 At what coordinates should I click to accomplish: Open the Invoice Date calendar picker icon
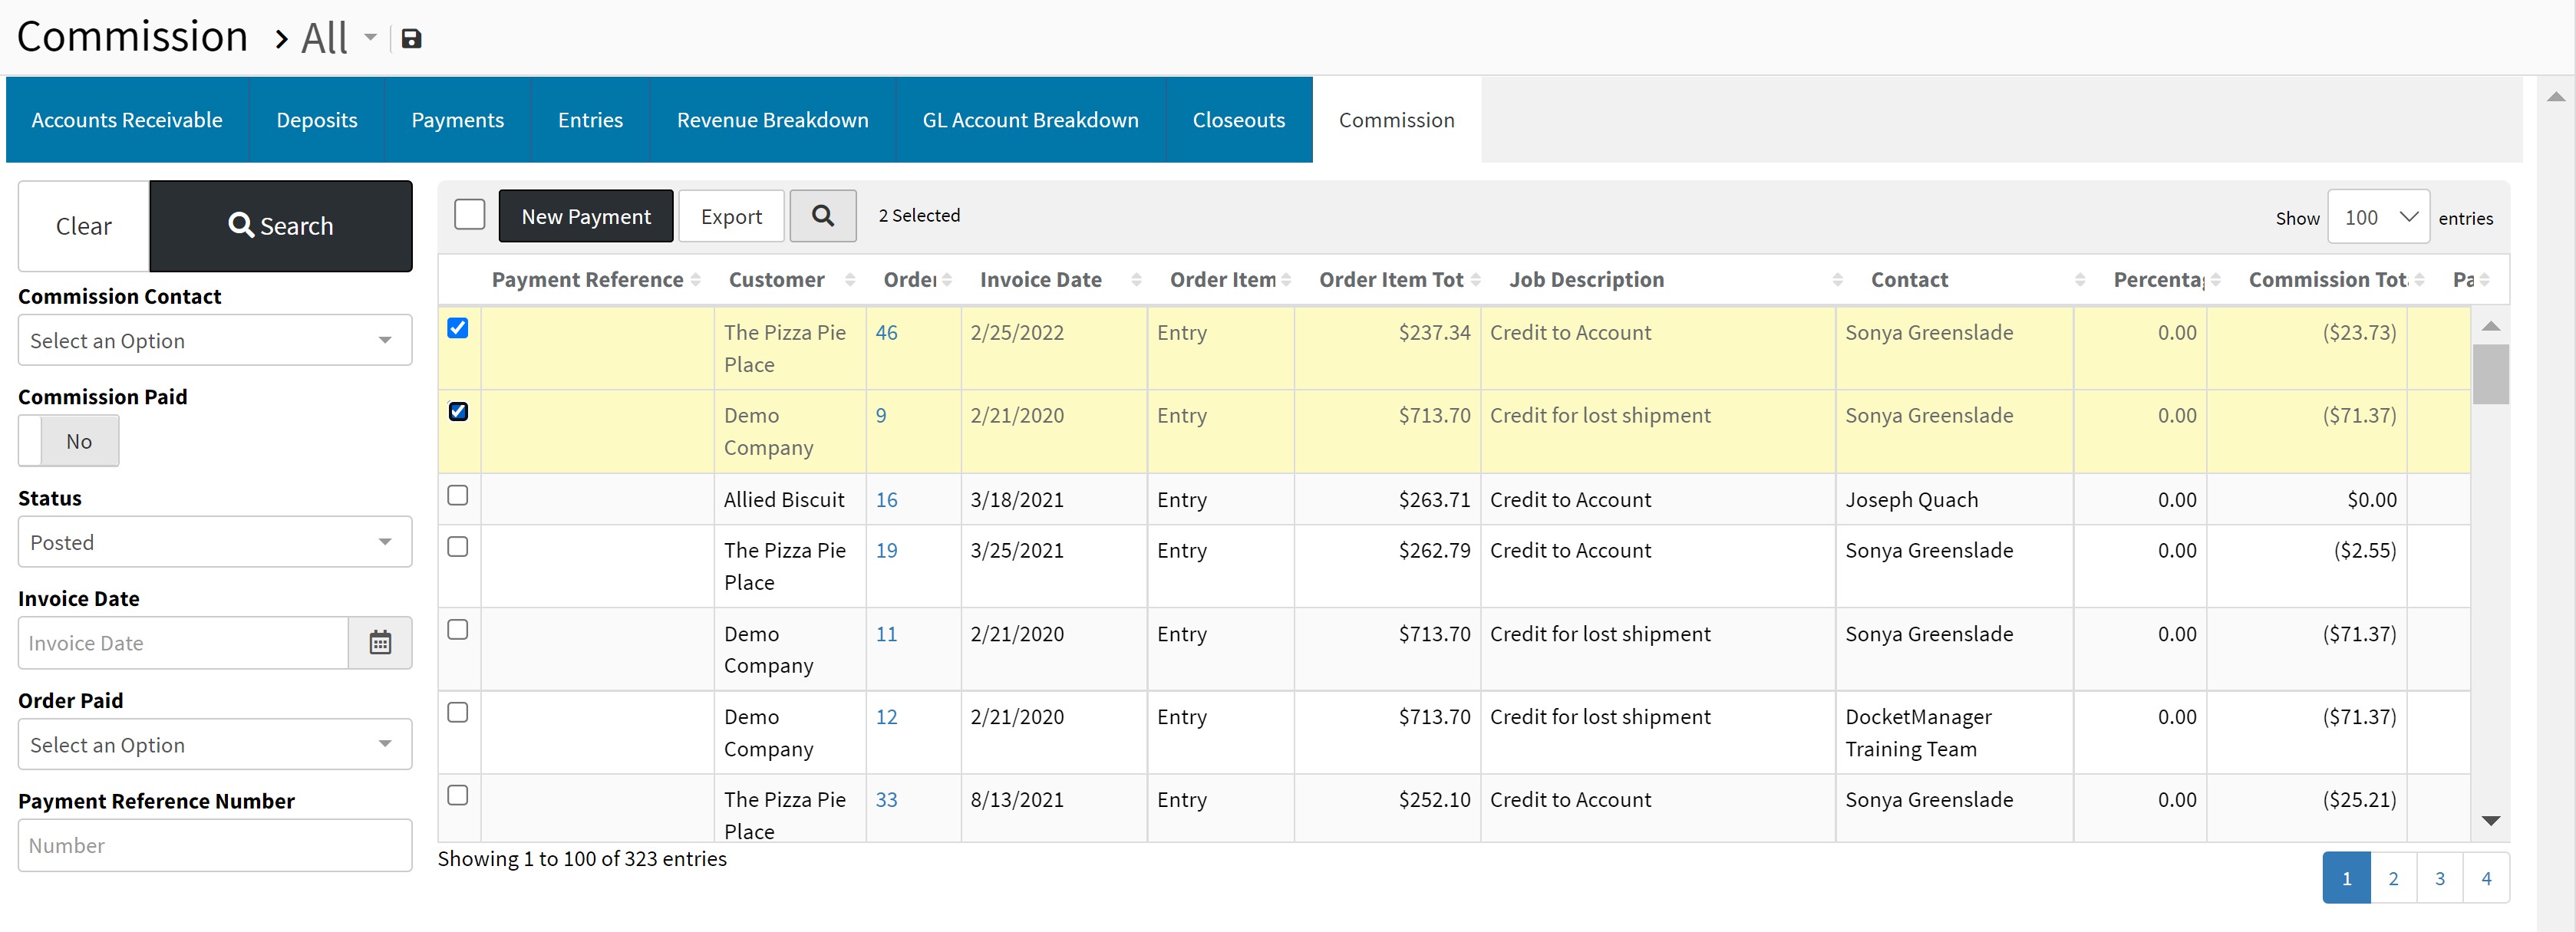point(380,643)
